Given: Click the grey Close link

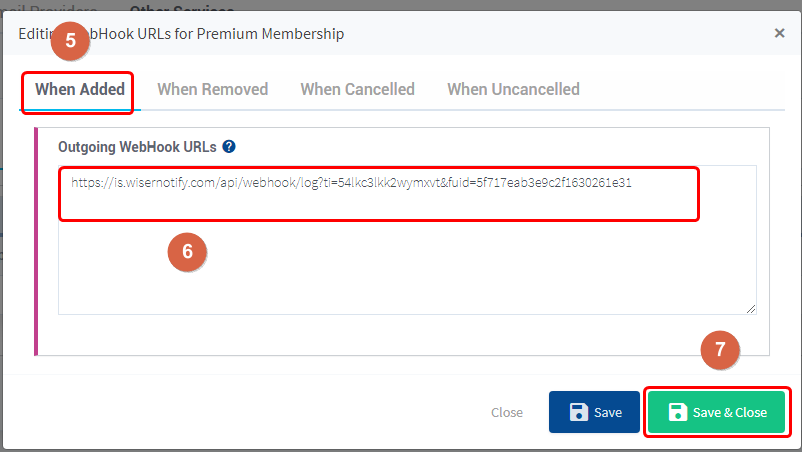Looking at the screenshot, I should (x=507, y=412).
